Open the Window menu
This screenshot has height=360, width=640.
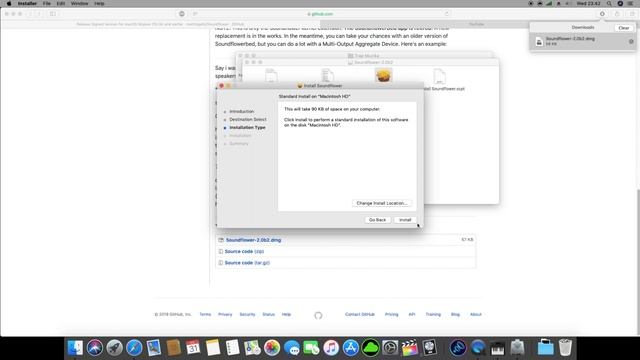click(80, 3)
